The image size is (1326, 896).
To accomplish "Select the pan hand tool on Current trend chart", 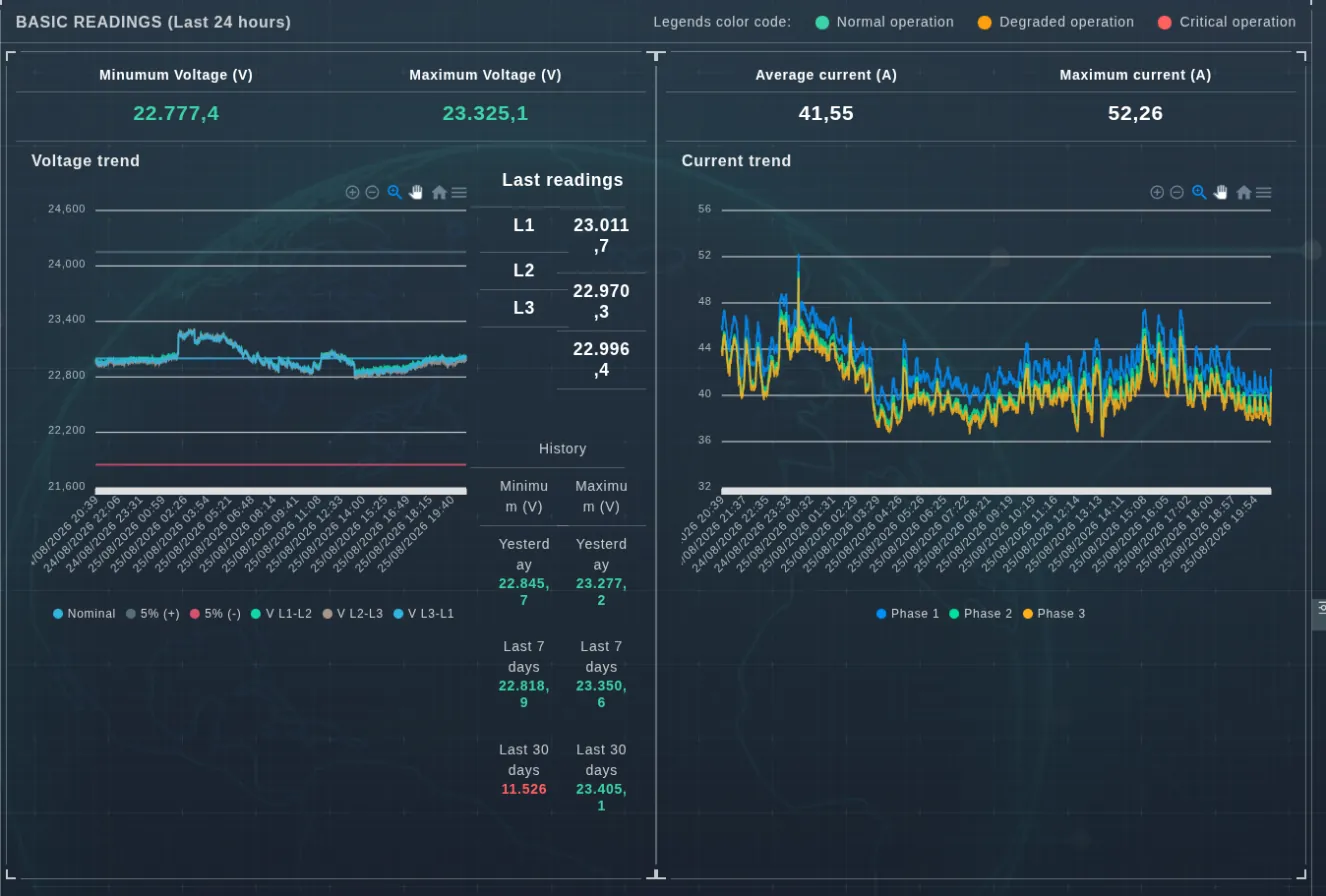I will 1221,192.
